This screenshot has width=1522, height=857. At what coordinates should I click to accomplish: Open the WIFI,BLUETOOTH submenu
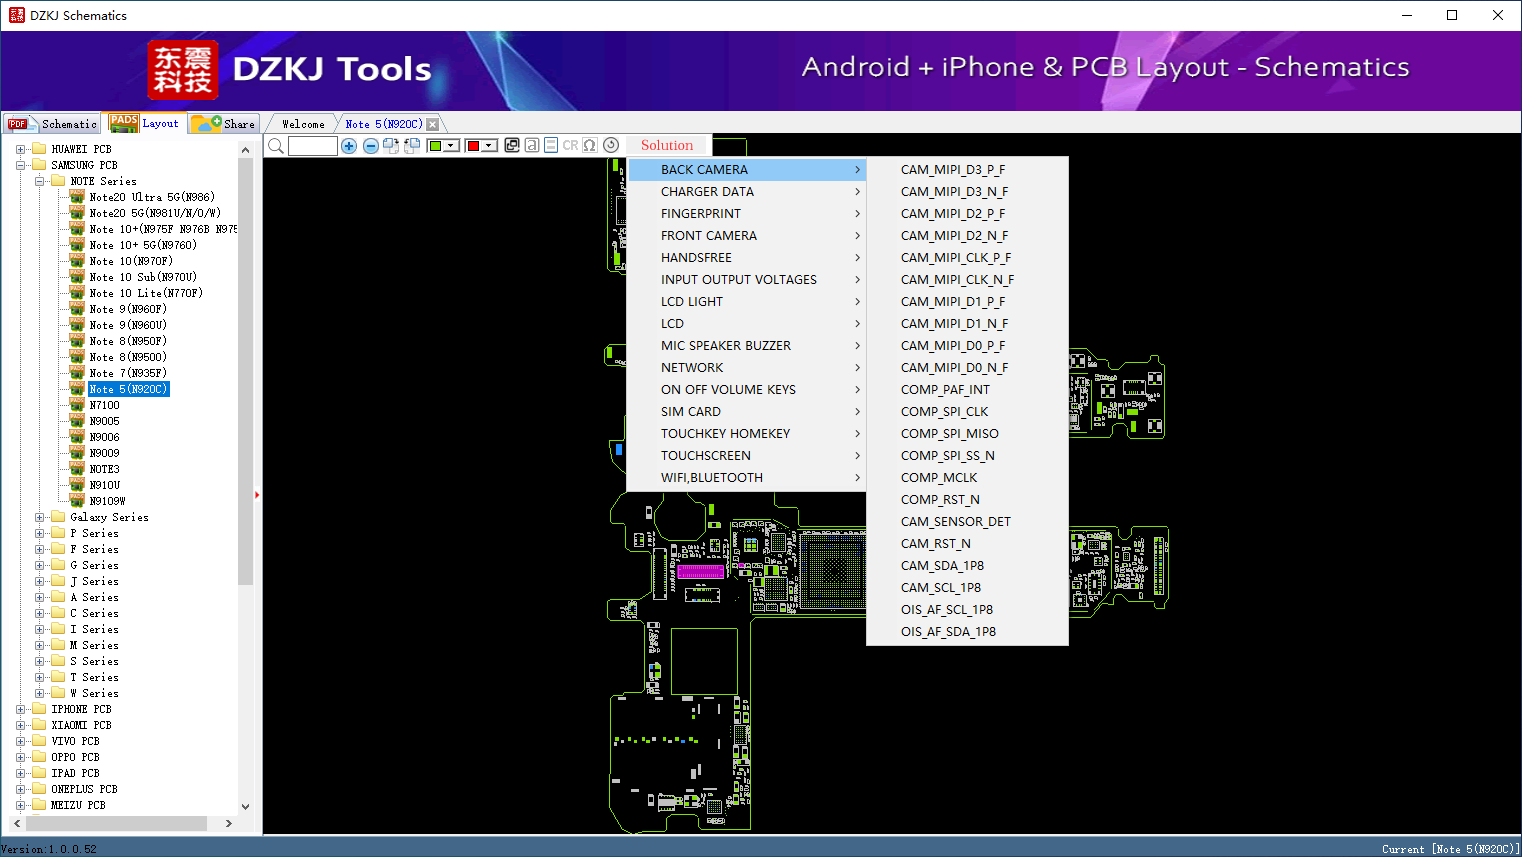pyautogui.click(x=747, y=478)
